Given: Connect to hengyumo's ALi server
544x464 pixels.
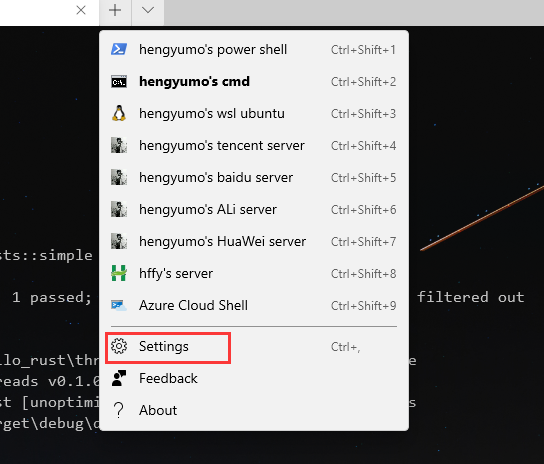Looking at the screenshot, I should [x=254, y=209].
